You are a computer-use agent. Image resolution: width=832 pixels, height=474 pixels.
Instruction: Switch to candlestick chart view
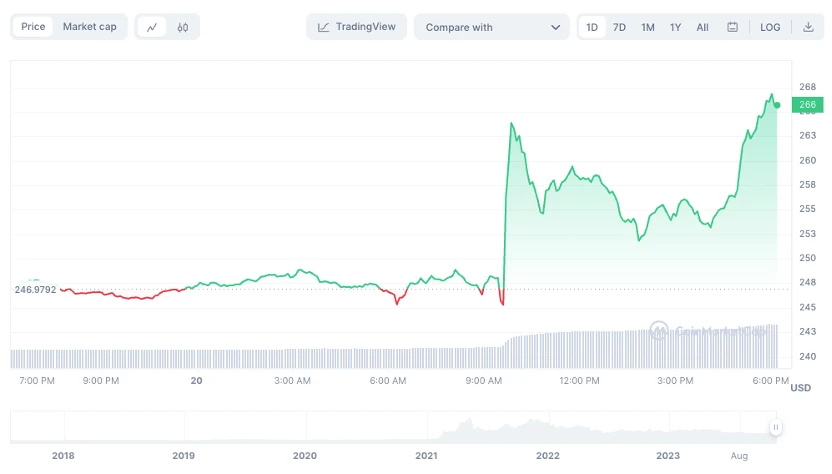coord(183,27)
